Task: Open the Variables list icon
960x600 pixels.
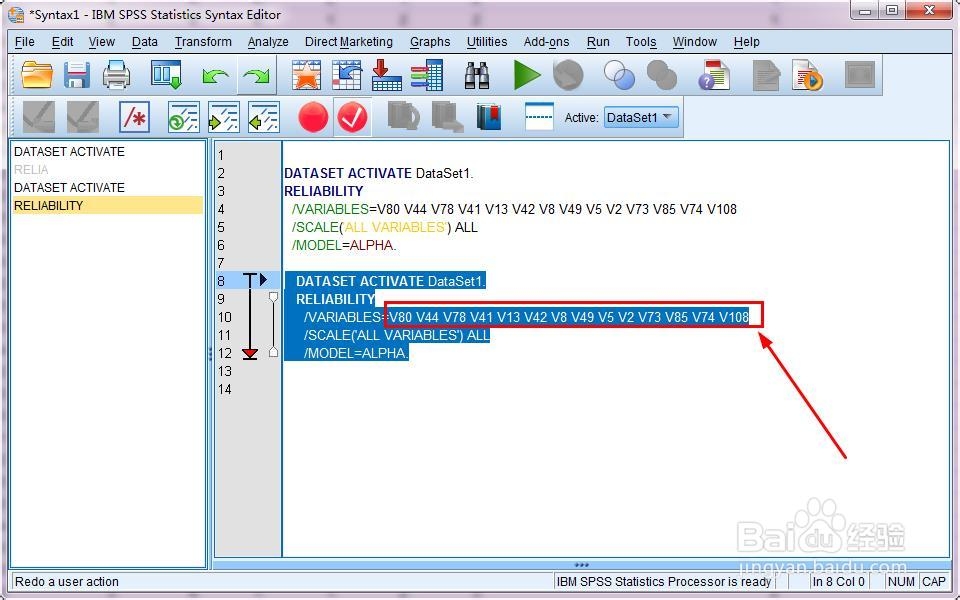Action: 427,75
